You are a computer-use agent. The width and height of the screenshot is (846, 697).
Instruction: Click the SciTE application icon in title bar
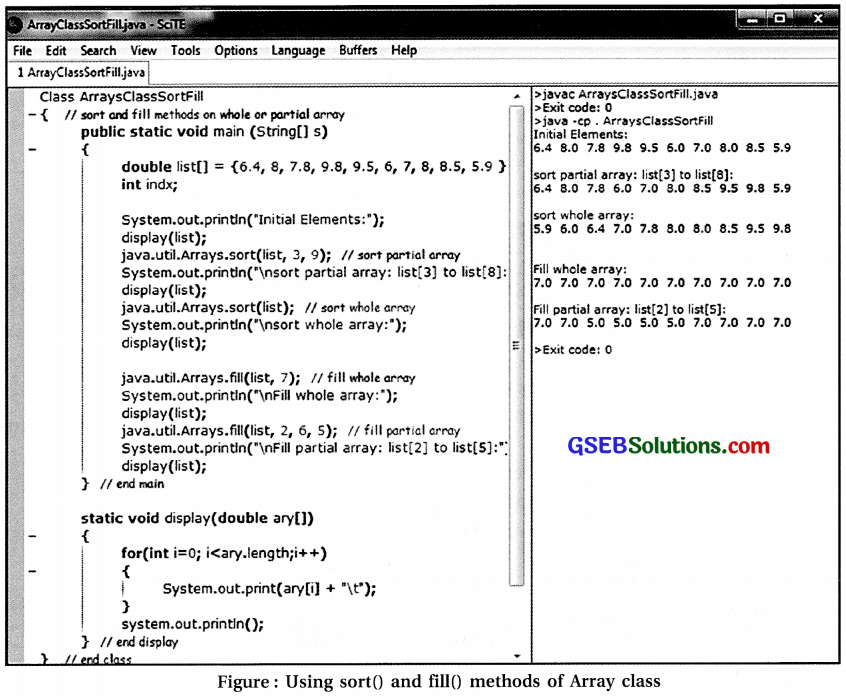point(17,22)
